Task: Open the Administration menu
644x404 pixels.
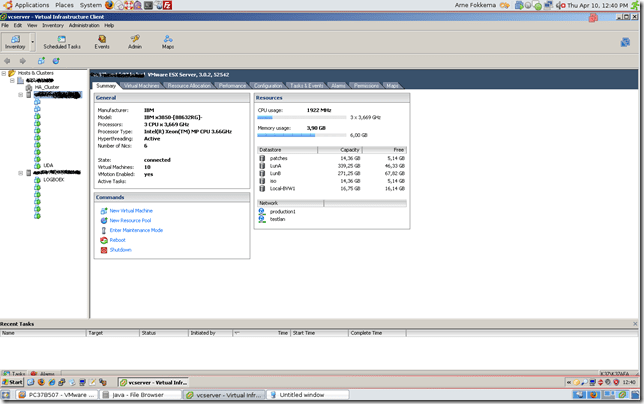Action: [x=84, y=25]
